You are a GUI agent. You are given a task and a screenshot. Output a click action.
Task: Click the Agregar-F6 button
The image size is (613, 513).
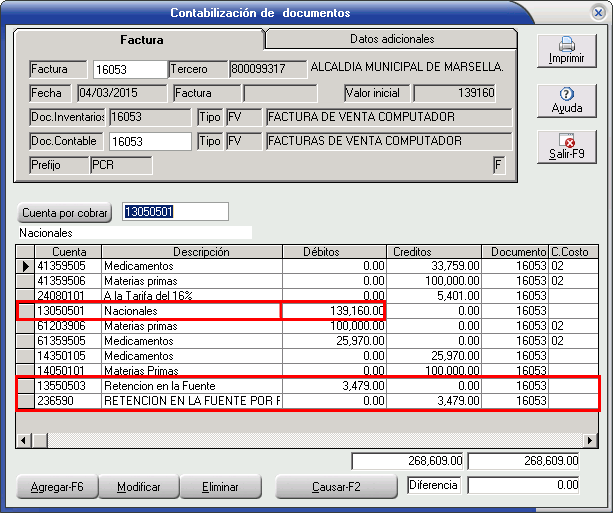point(58,487)
